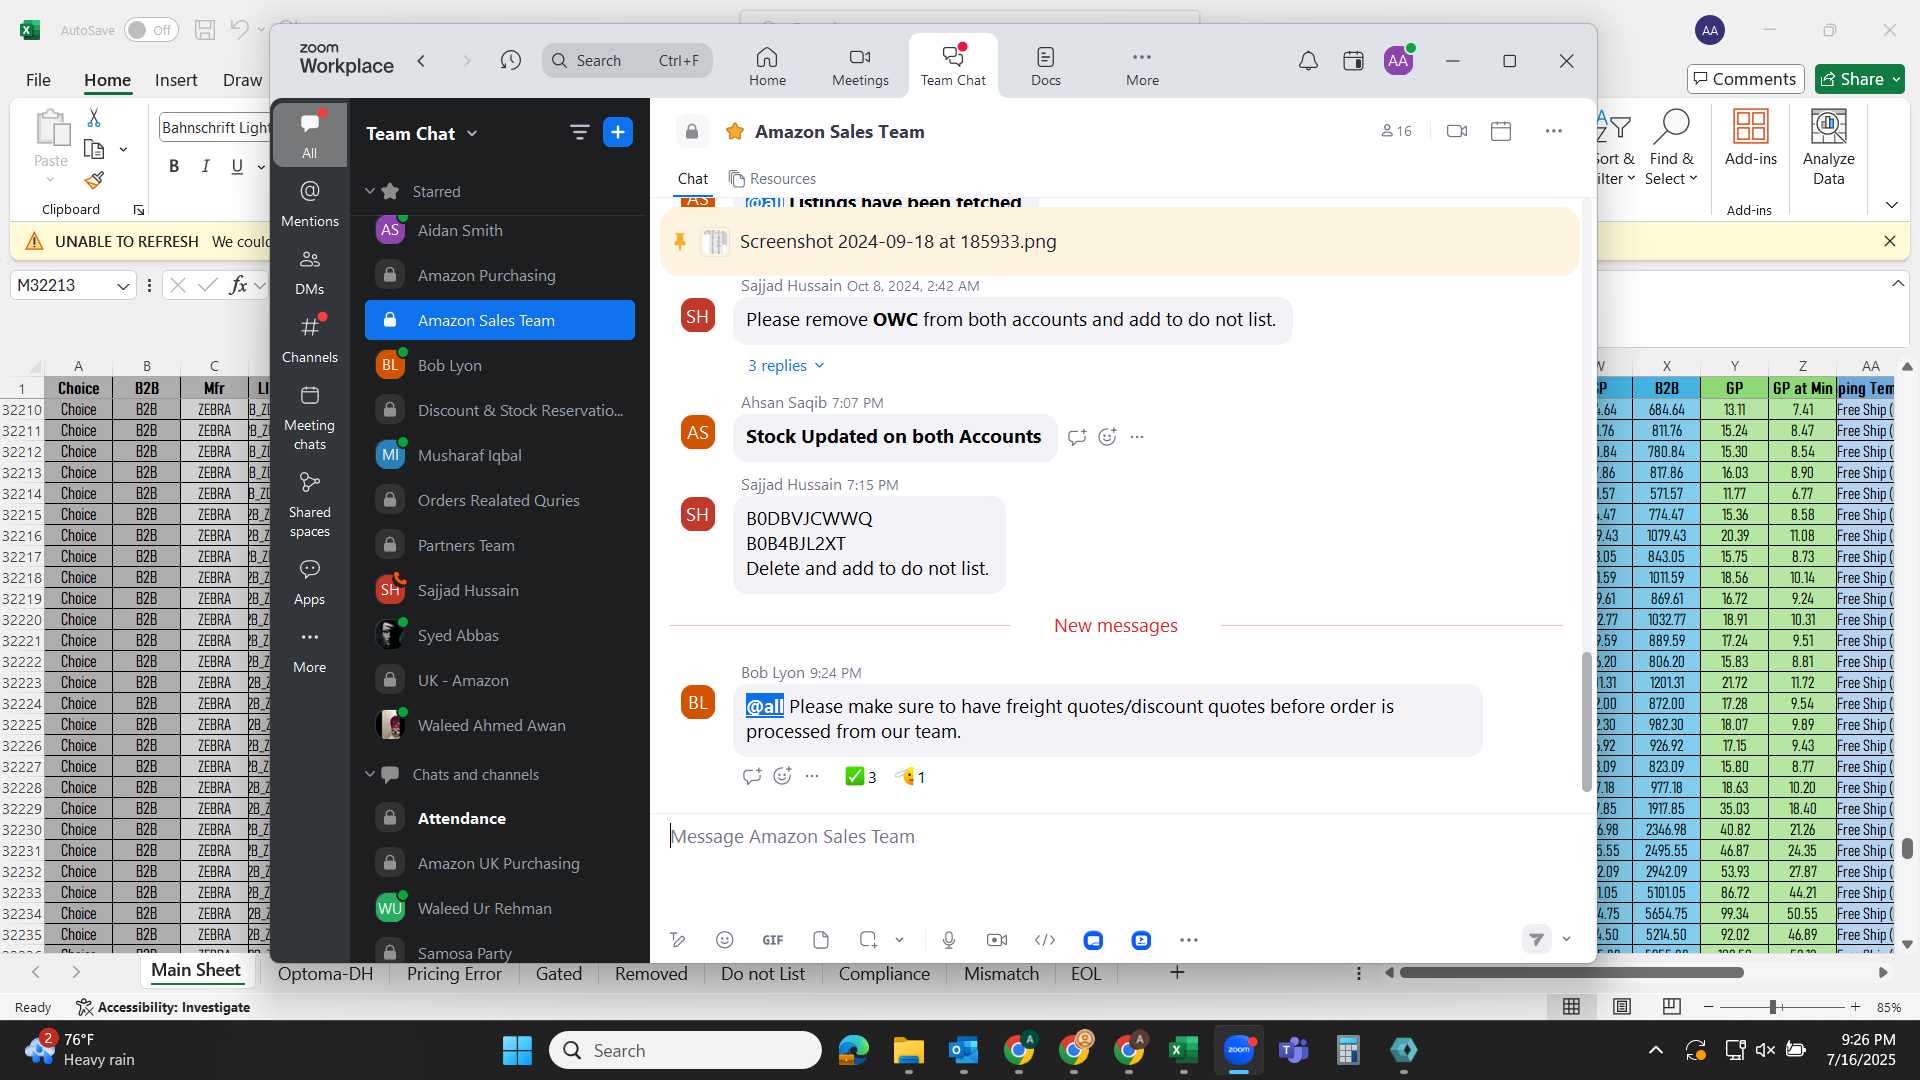Reply to Bob Lyon's freight quotes message
The image size is (1920, 1080).
752,776
